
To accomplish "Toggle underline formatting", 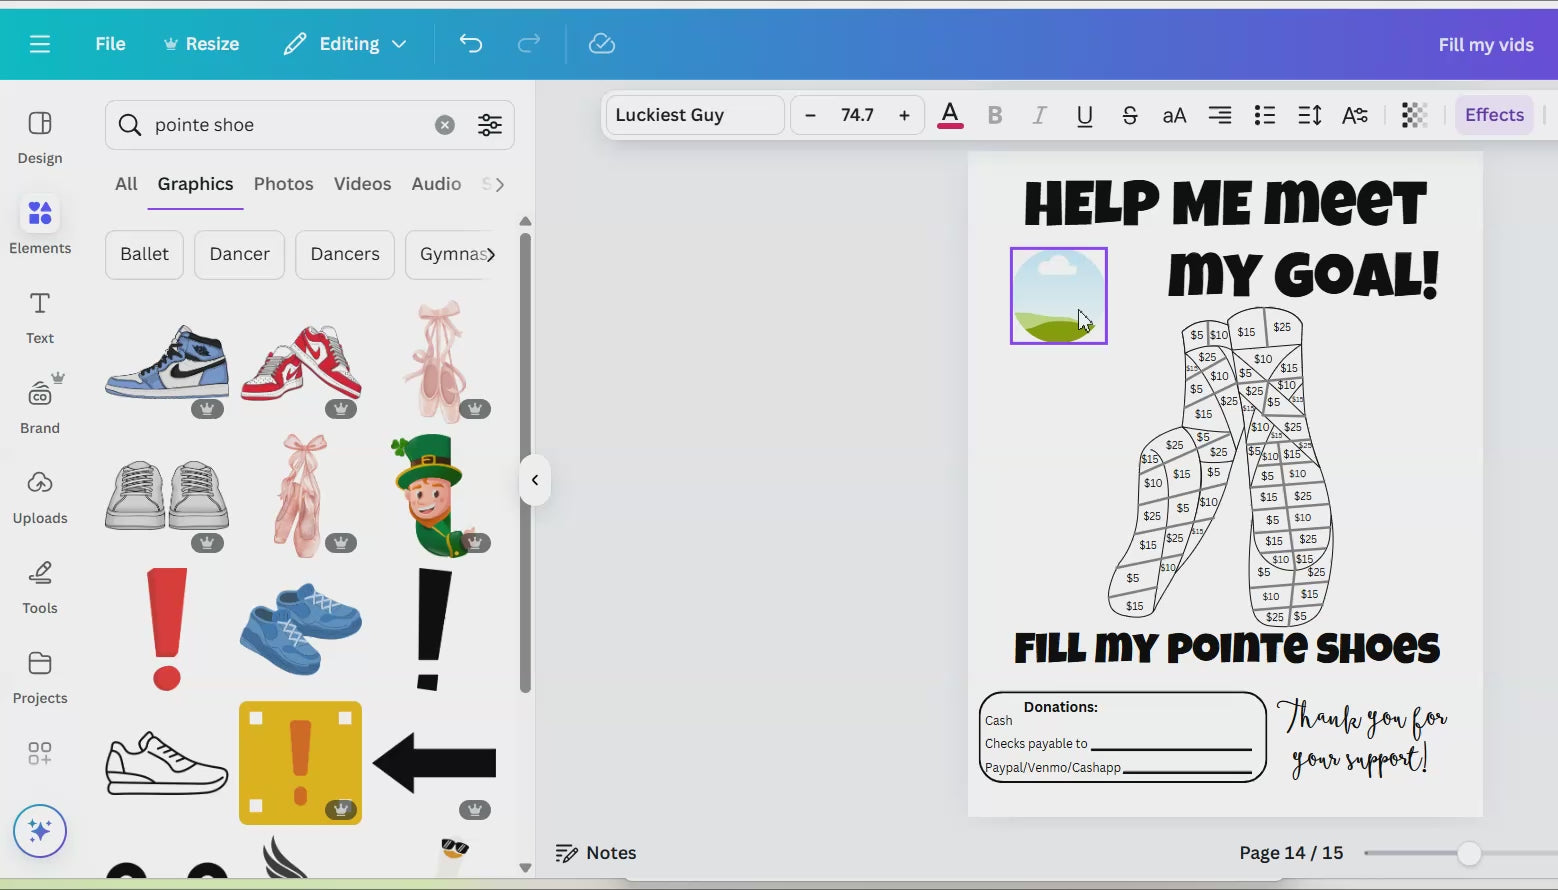I will click(x=1084, y=115).
